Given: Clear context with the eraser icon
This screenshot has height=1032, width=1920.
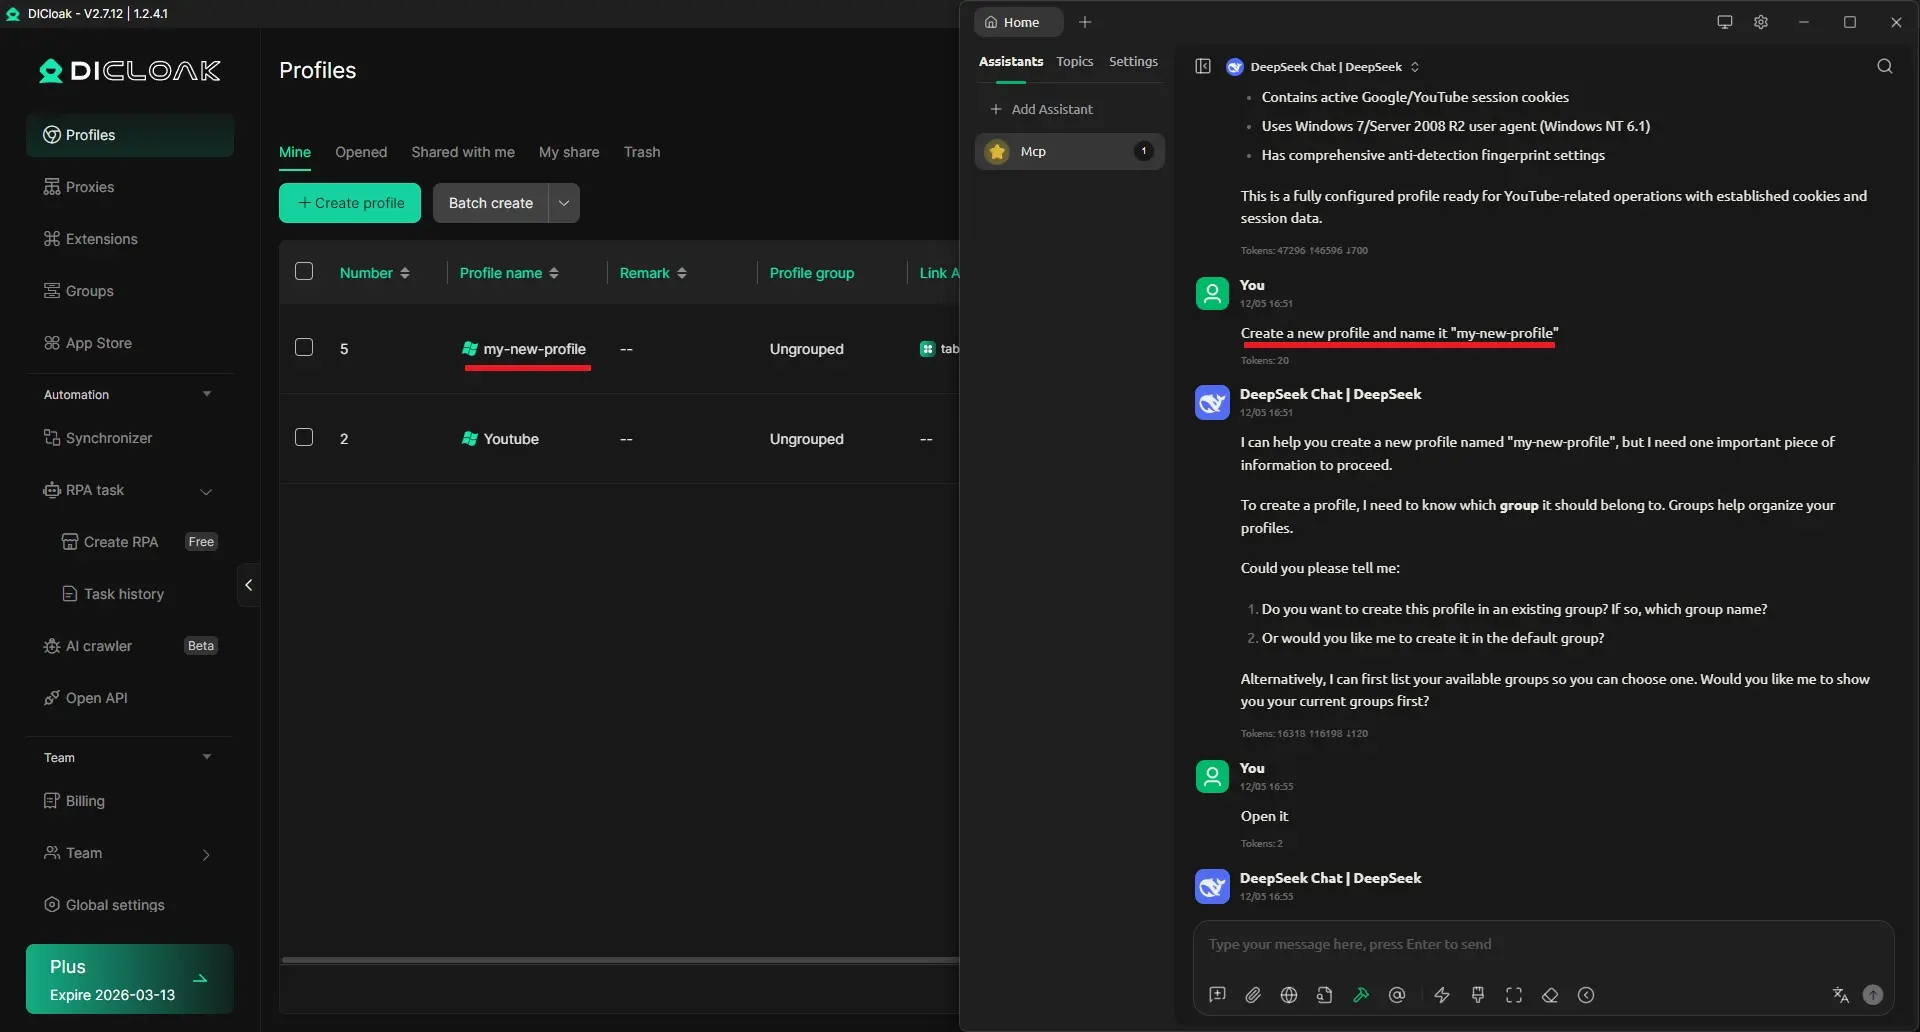Looking at the screenshot, I should 1550,995.
